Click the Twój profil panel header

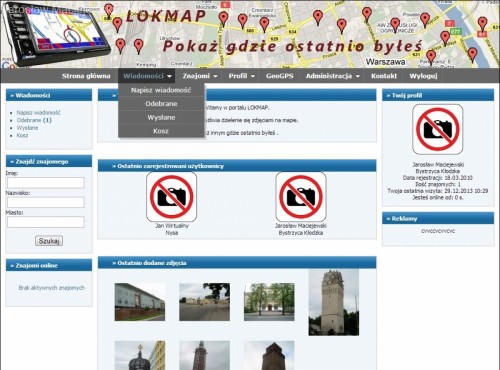pos(438,95)
